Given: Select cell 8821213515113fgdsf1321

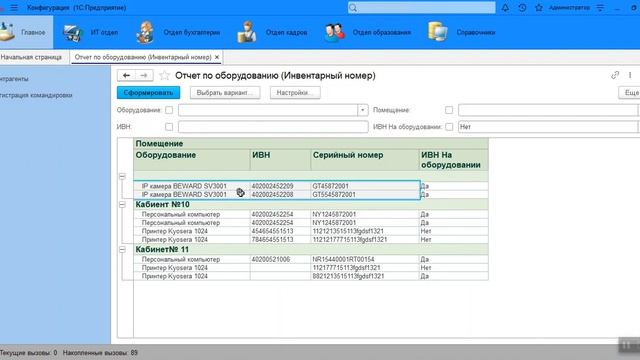Looking at the screenshot, I should click(x=365, y=276).
